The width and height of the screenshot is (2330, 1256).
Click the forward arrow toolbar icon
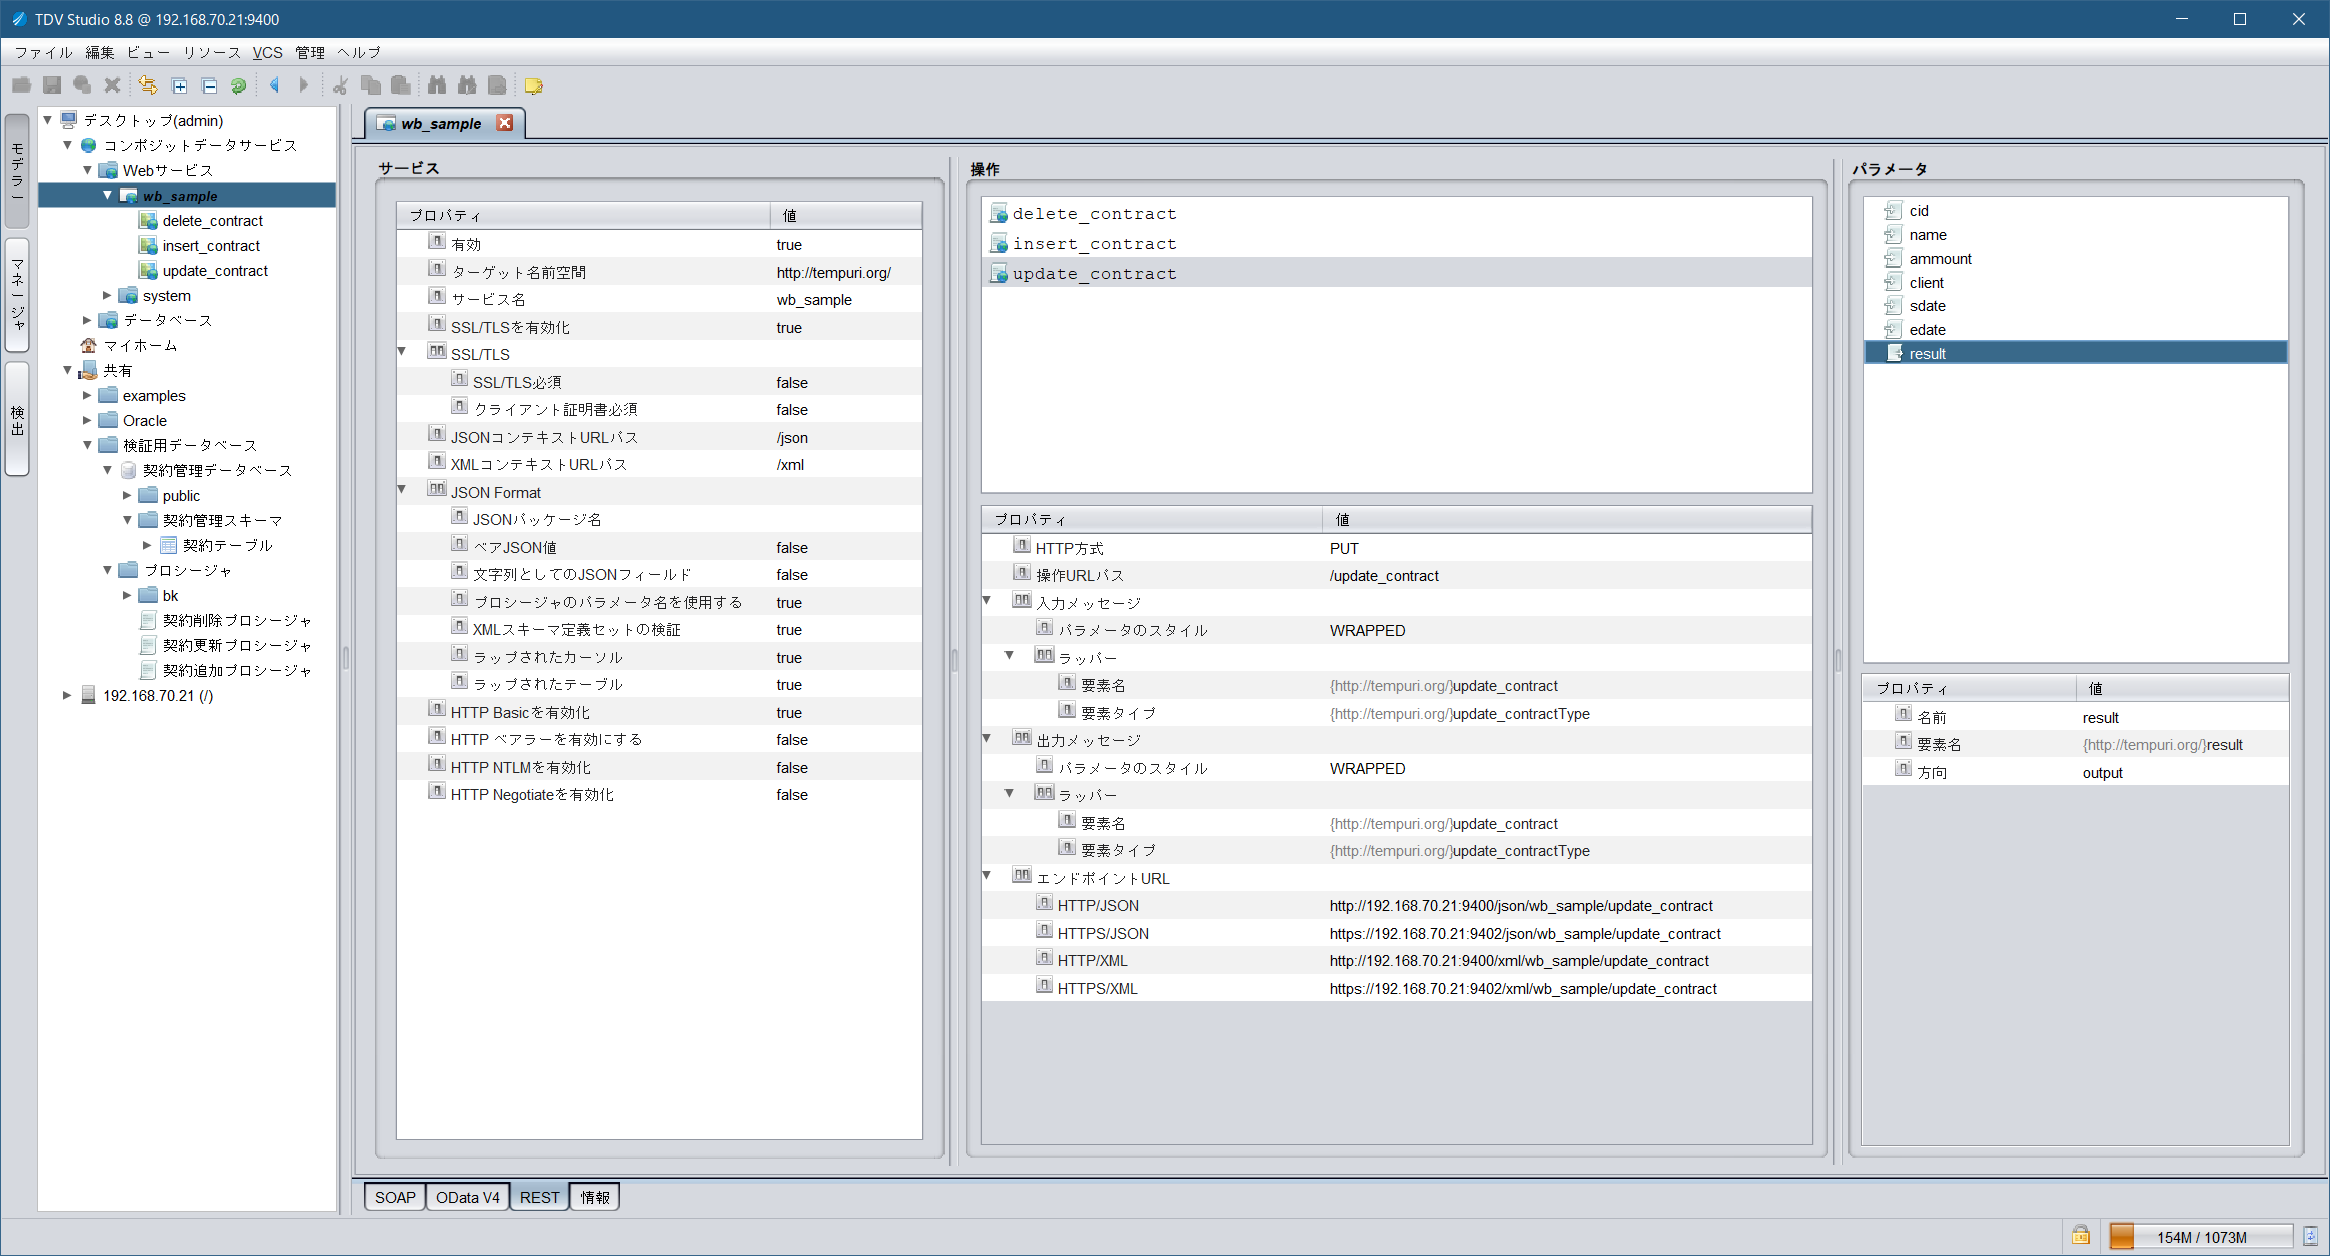pos(304,86)
